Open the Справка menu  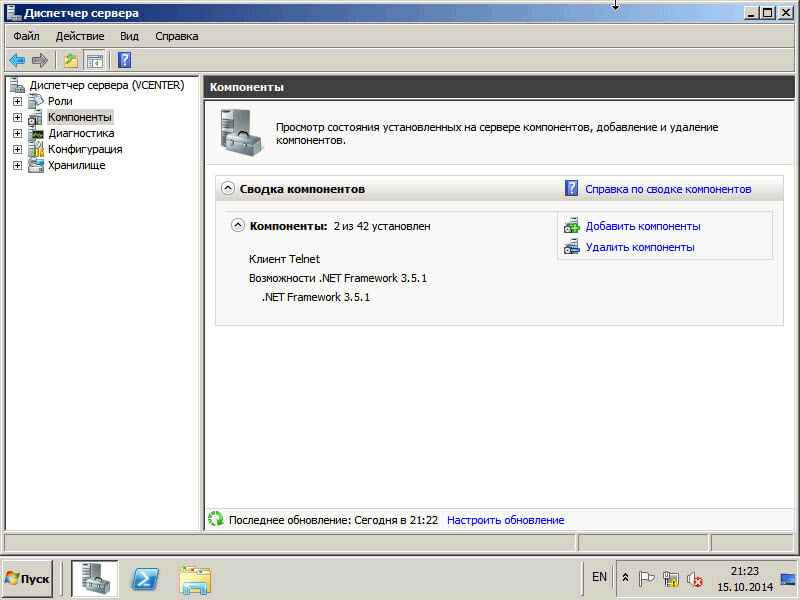177,36
